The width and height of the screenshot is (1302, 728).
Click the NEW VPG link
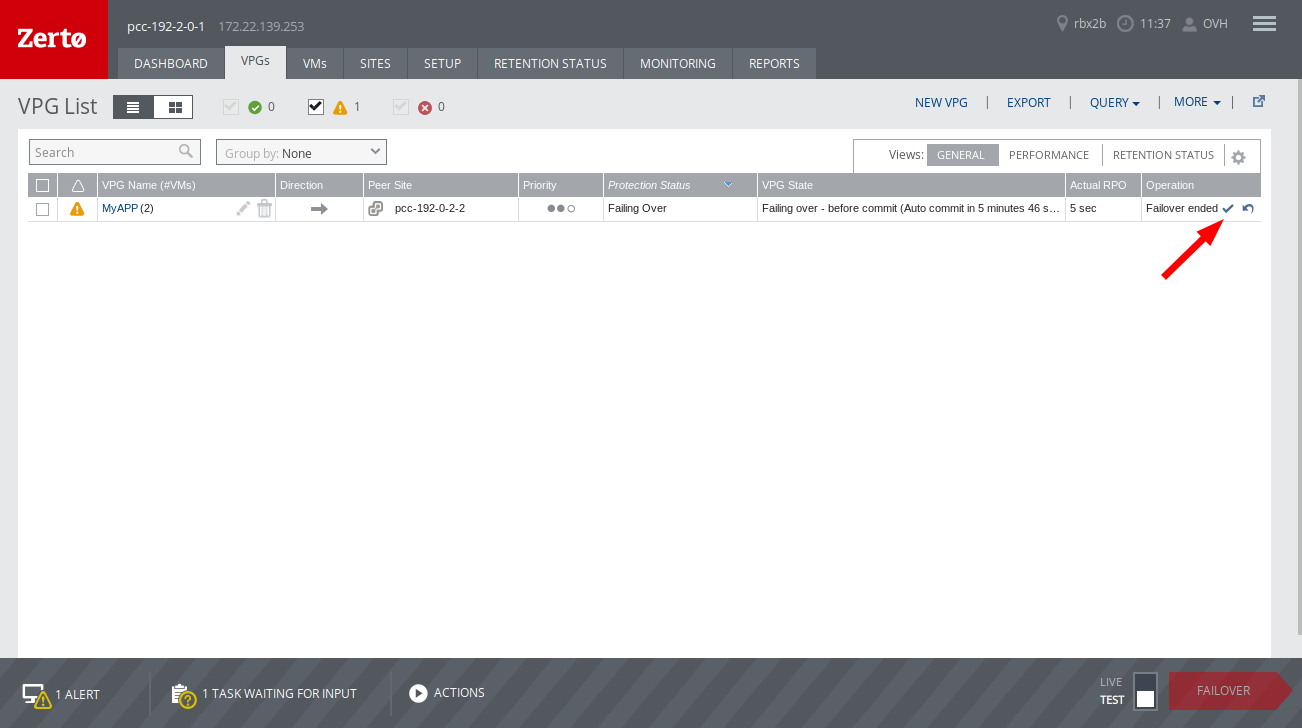click(941, 102)
